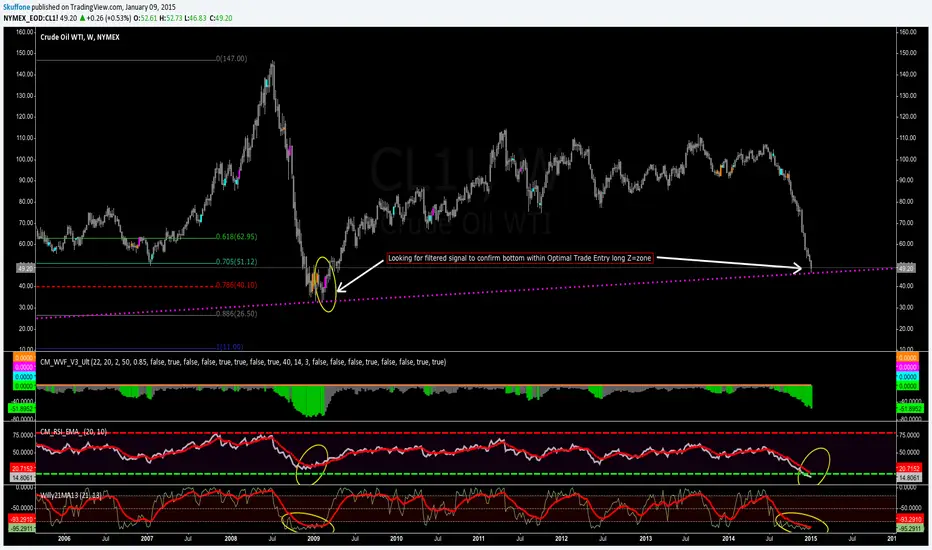Select the high value H:52.73
Image resolution: width=932 pixels, height=550 pixels.
tap(171, 18)
